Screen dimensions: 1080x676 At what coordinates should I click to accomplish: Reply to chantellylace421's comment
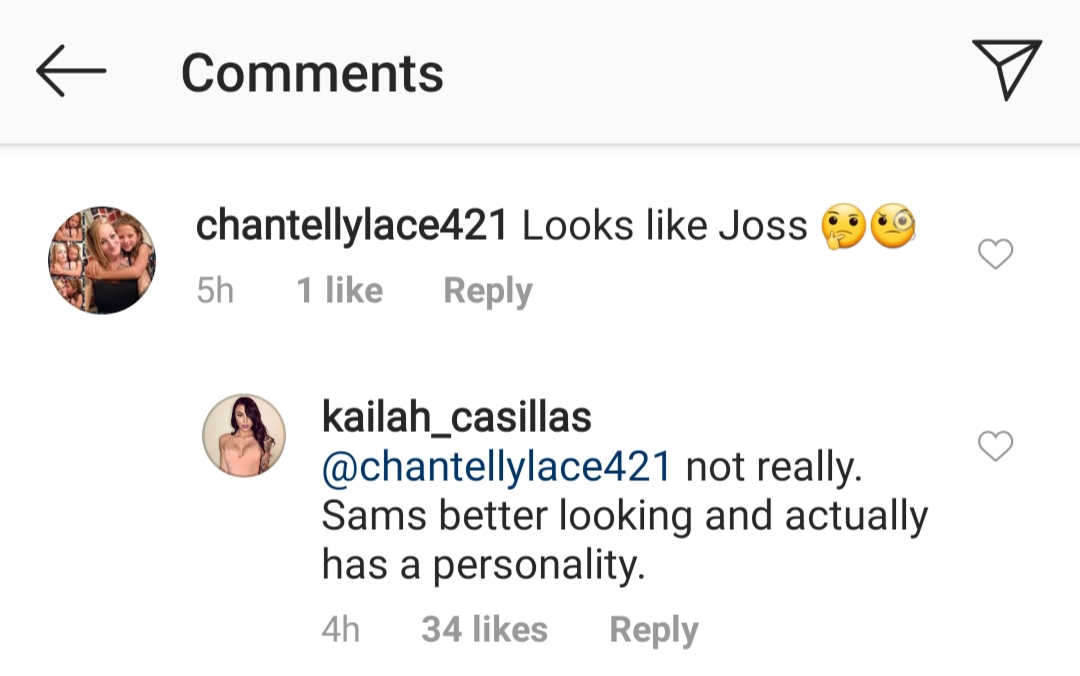(x=487, y=291)
